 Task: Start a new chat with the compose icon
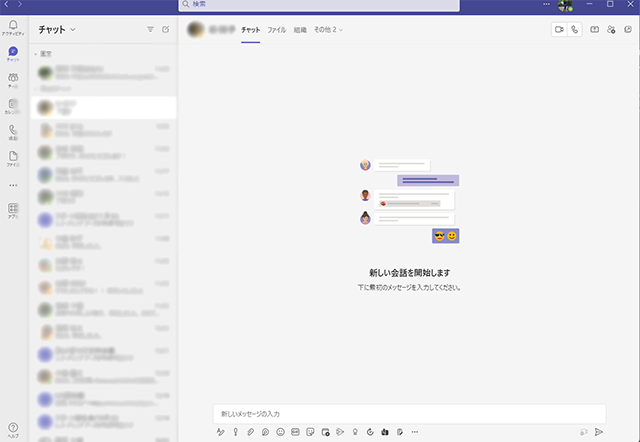coord(165,29)
